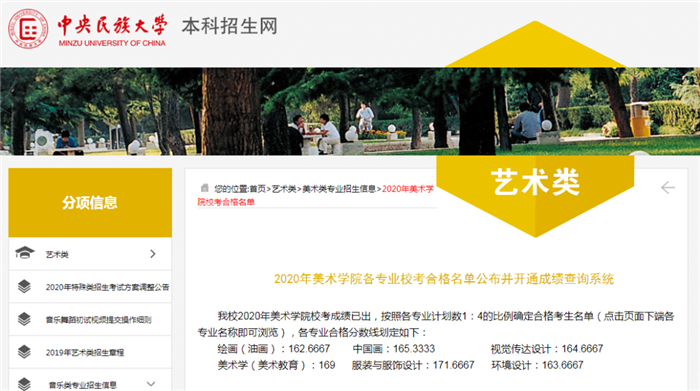Click the 分项信息 sidebar header
The height and width of the screenshot is (391, 700).
(x=90, y=203)
